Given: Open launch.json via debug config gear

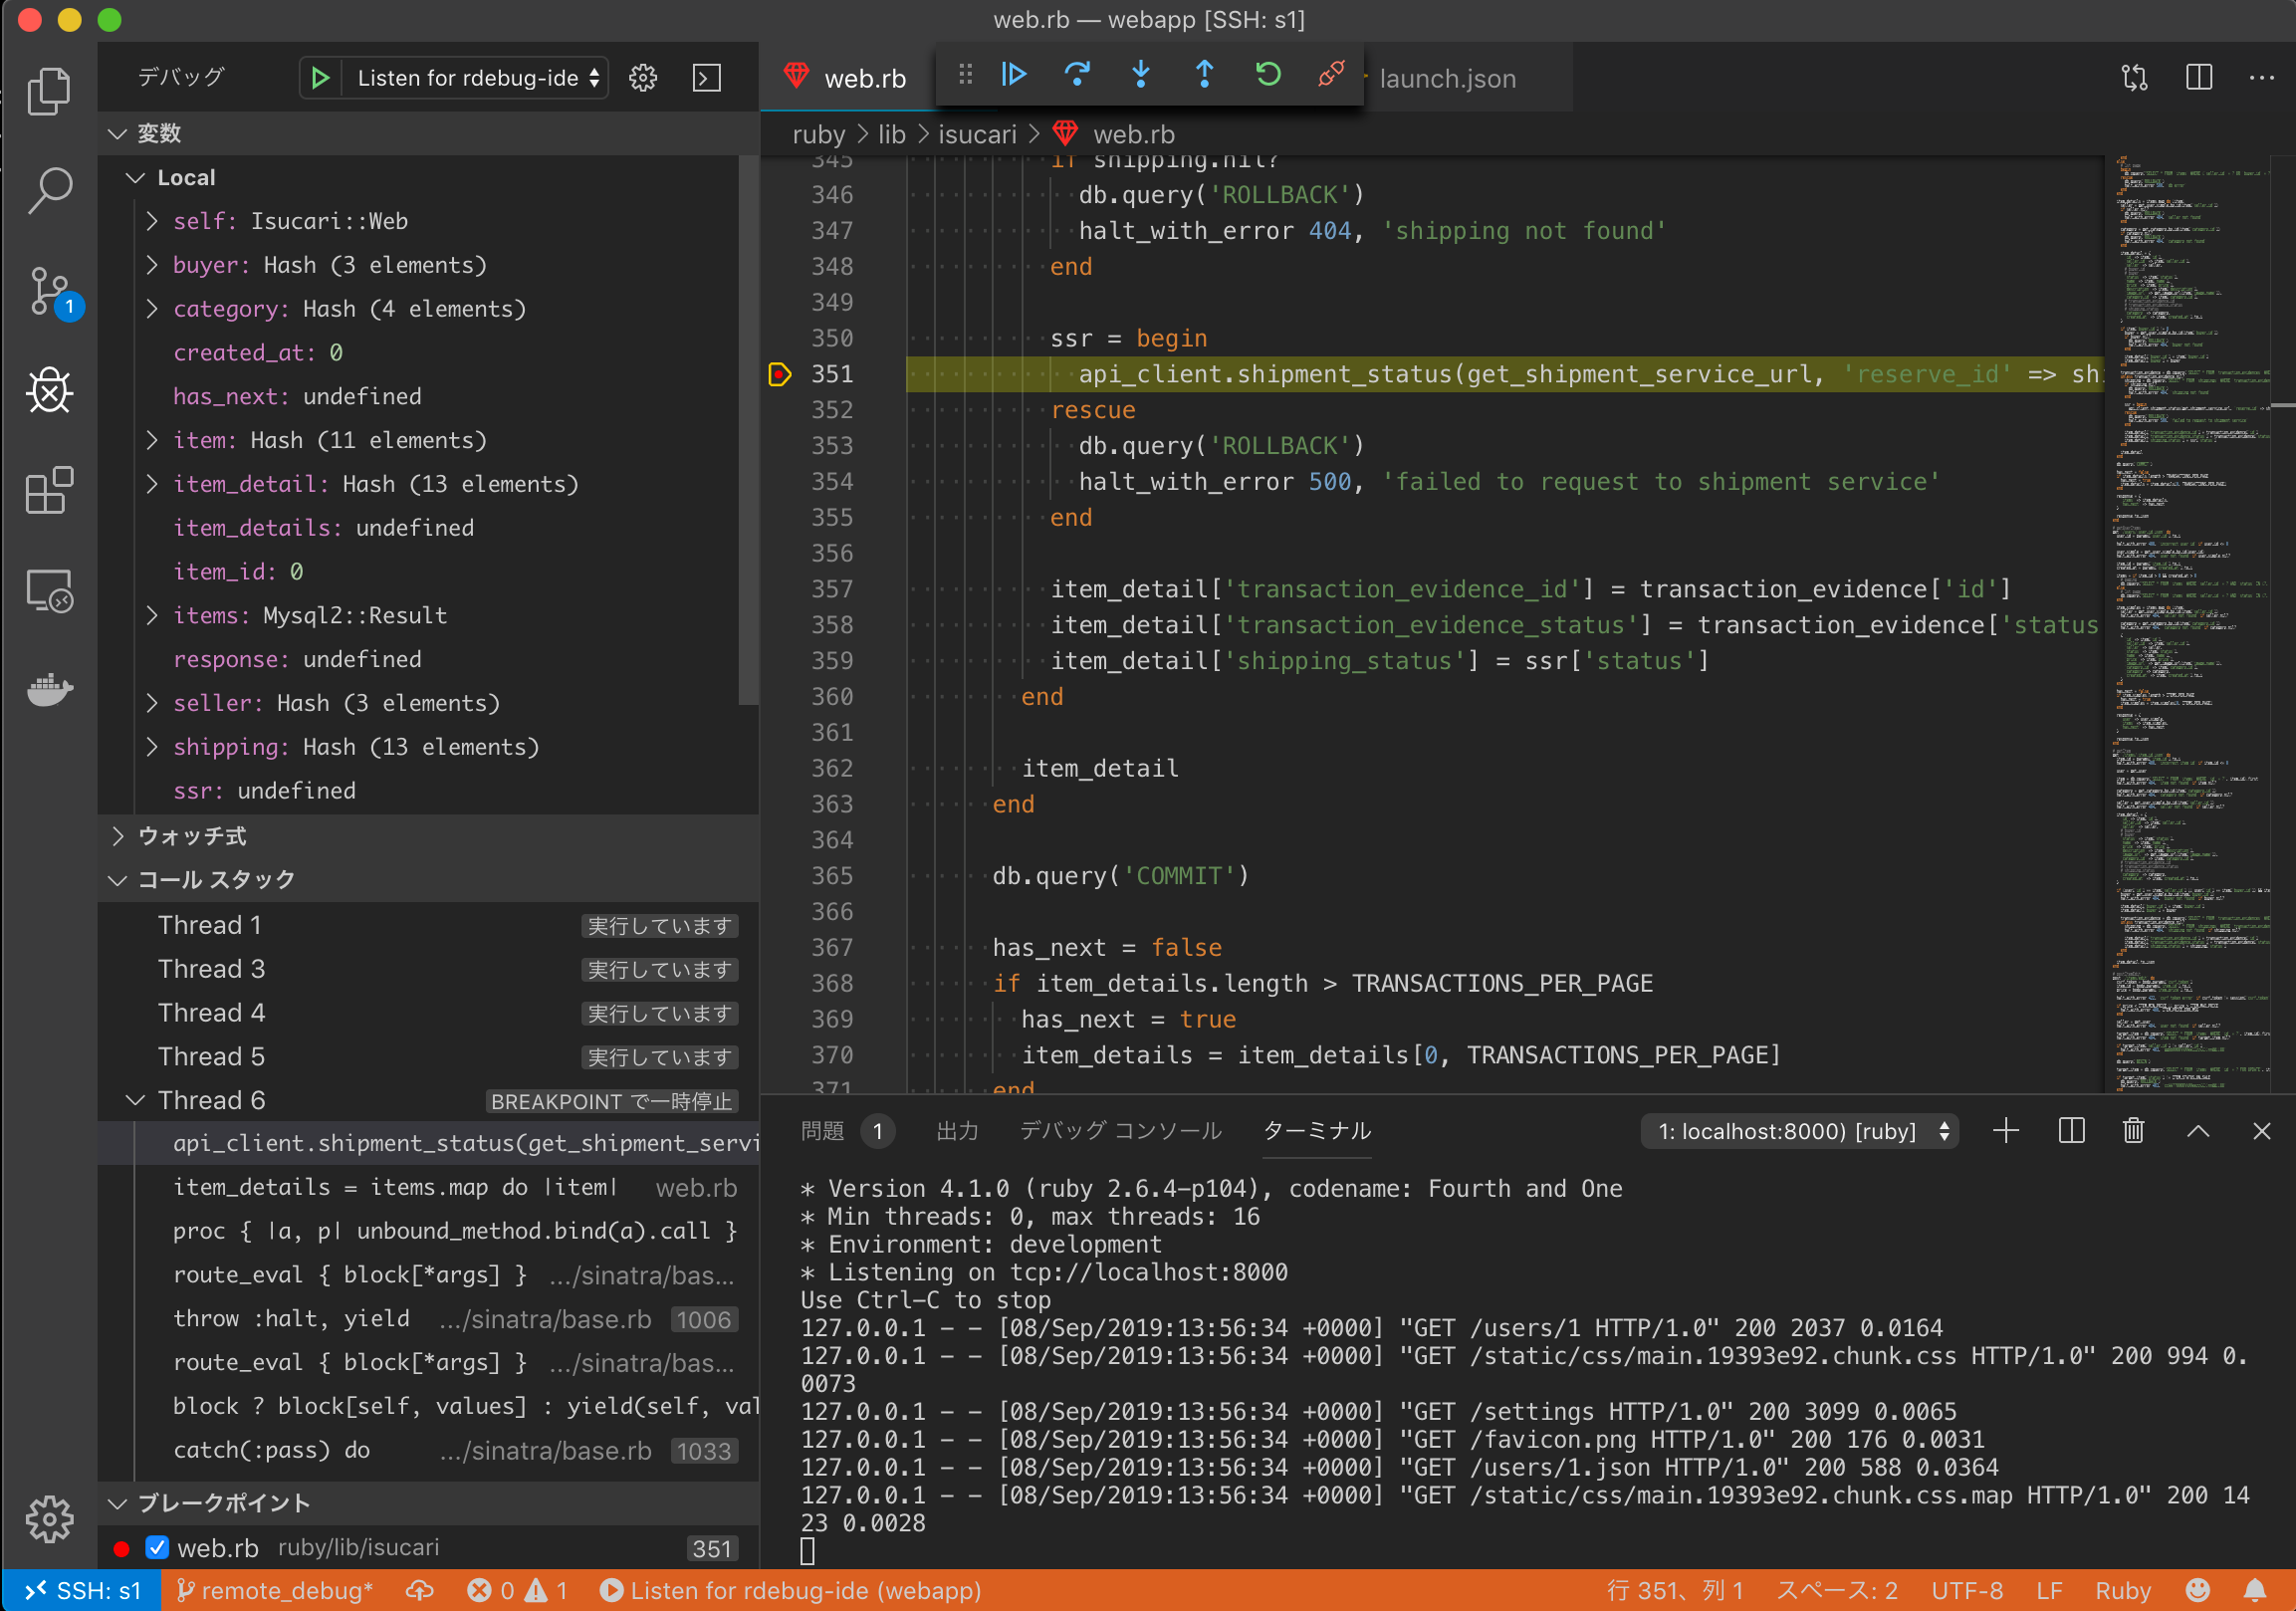Looking at the screenshot, I should click(643, 77).
